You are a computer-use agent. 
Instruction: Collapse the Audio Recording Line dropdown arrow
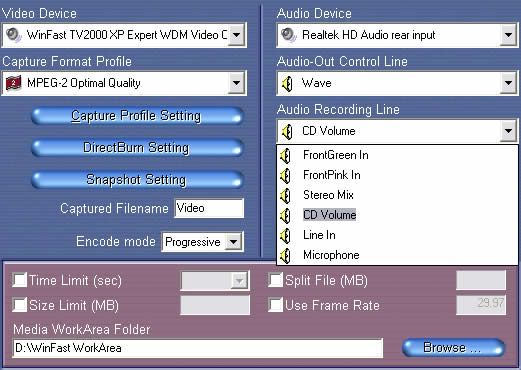tap(508, 131)
